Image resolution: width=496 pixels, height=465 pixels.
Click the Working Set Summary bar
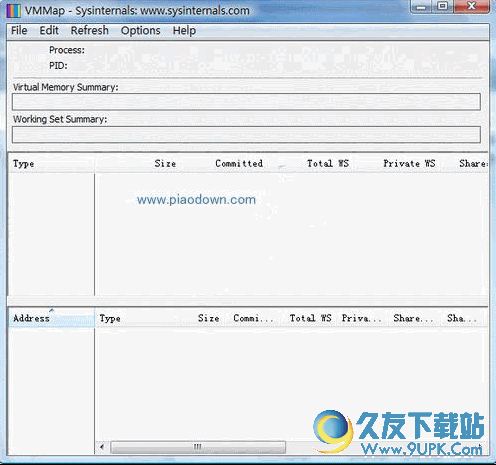[246, 134]
